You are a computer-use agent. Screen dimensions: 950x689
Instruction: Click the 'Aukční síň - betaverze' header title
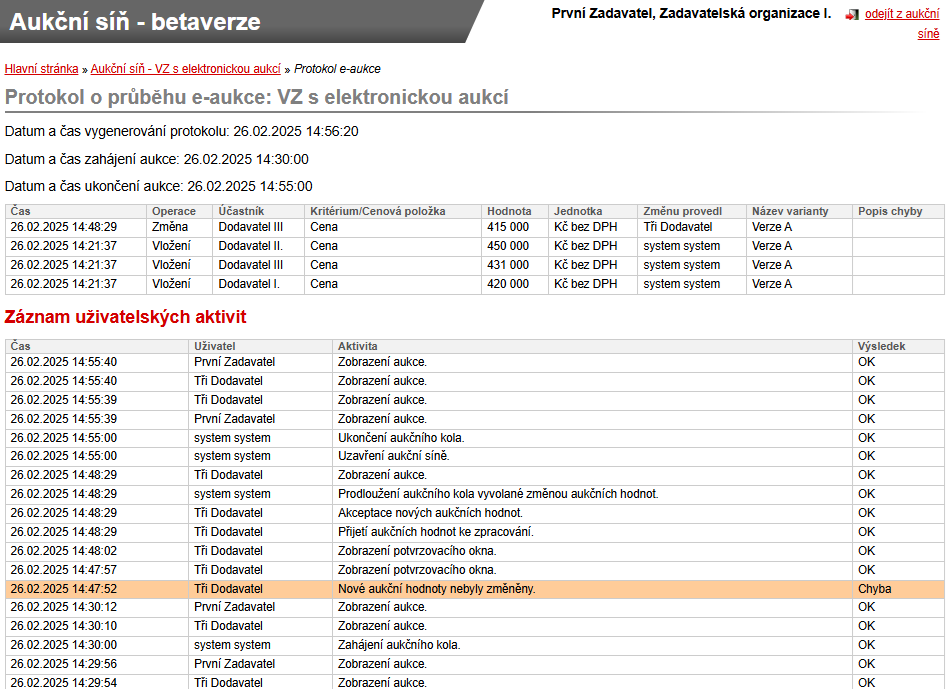click(x=135, y=22)
